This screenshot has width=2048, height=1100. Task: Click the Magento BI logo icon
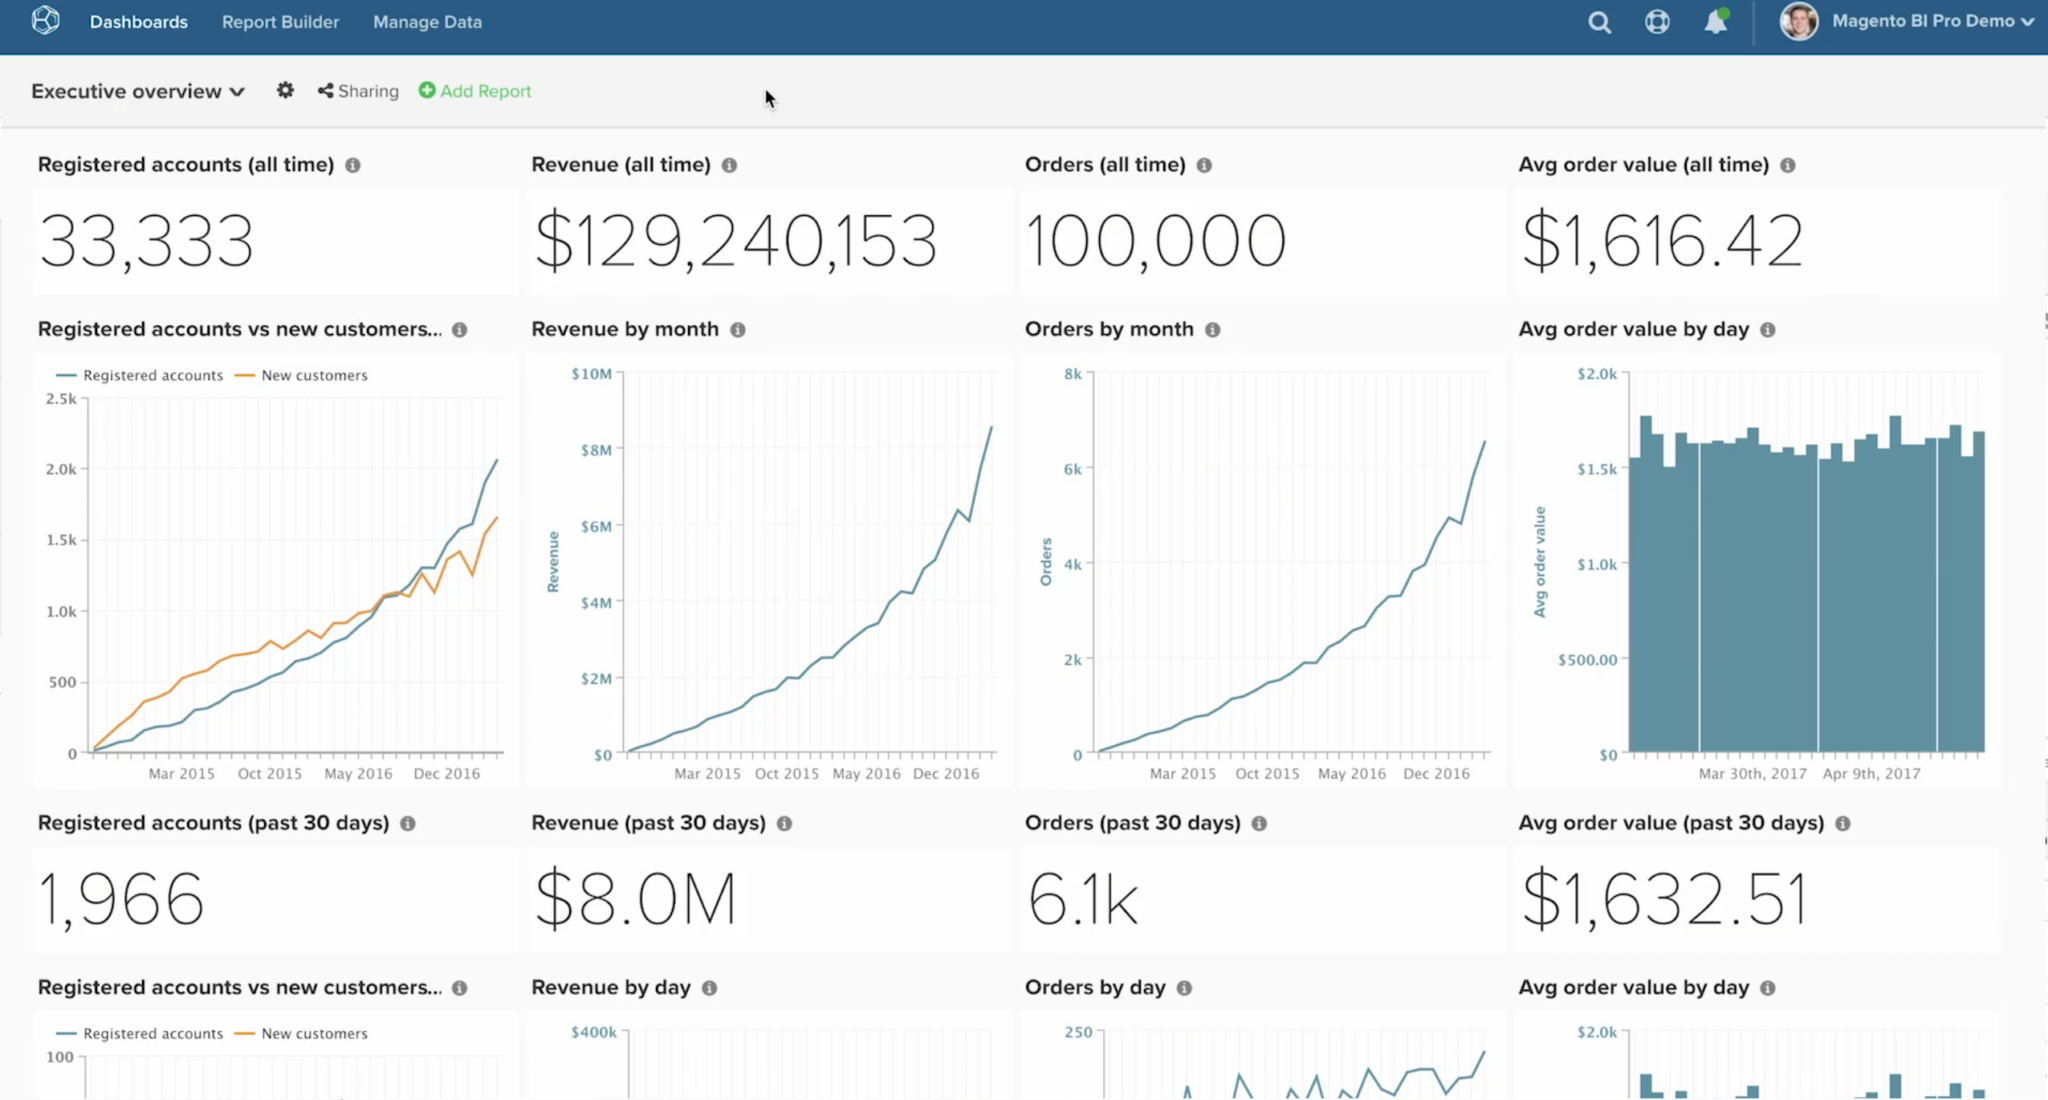pyautogui.click(x=45, y=21)
